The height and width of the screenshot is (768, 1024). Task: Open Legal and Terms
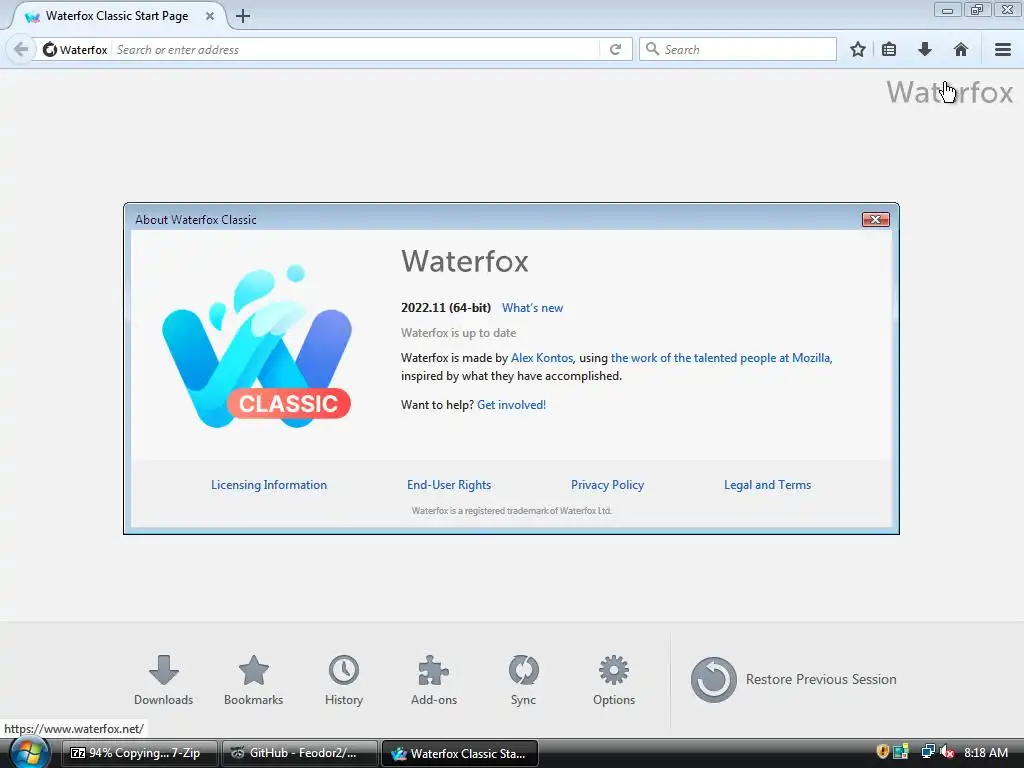coord(767,485)
